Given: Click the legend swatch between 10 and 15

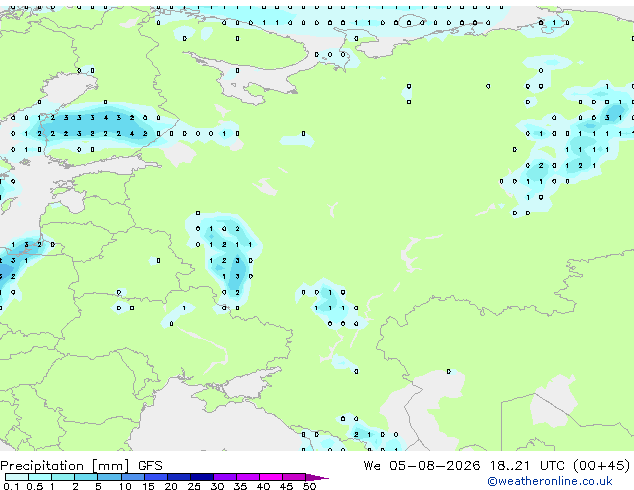Looking at the screenshot, I should coord(133,477).
